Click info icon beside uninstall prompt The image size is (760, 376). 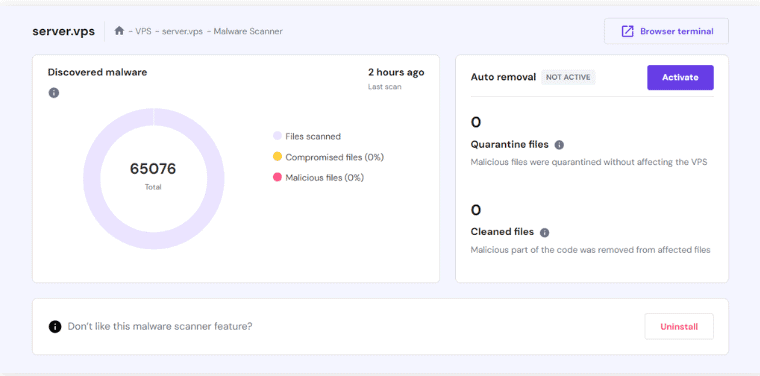(55, 327)
